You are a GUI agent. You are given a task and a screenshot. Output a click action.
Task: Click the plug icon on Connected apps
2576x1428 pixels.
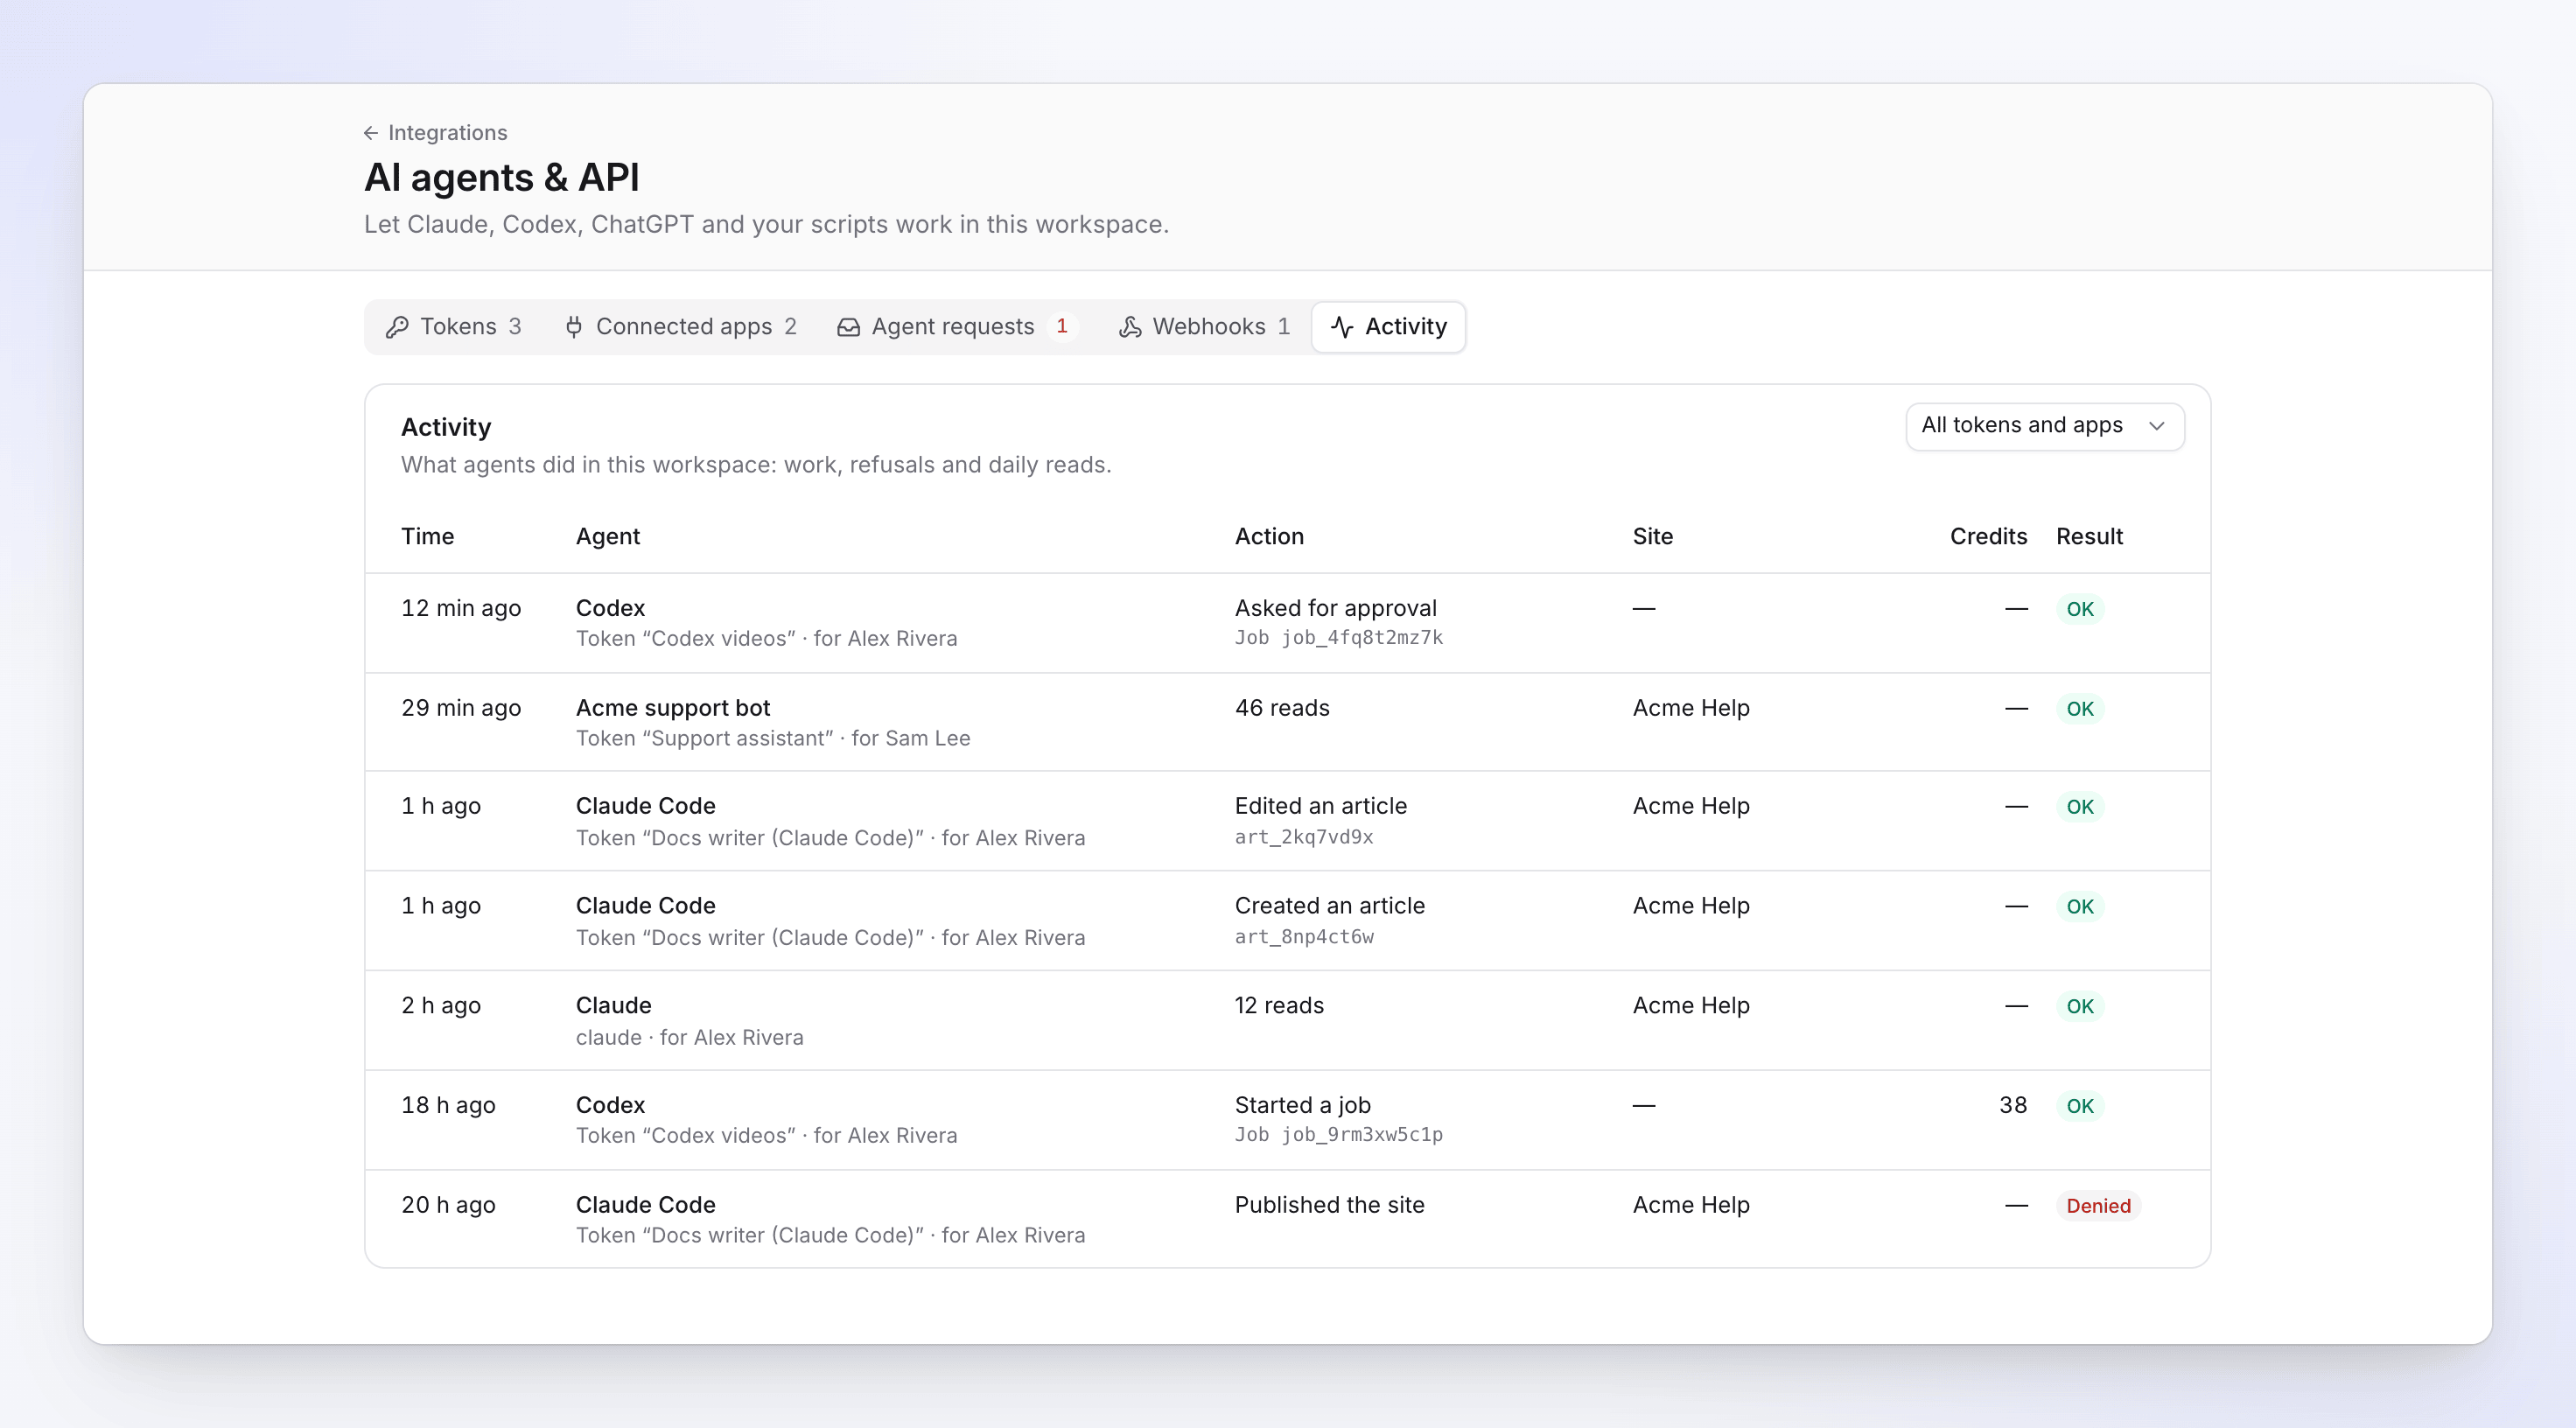point(574,327)
